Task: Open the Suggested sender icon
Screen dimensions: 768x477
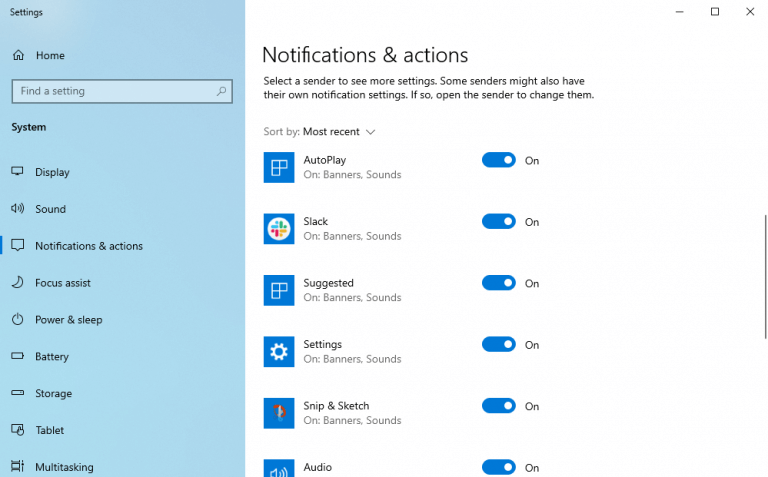Action: coord(279,290)
